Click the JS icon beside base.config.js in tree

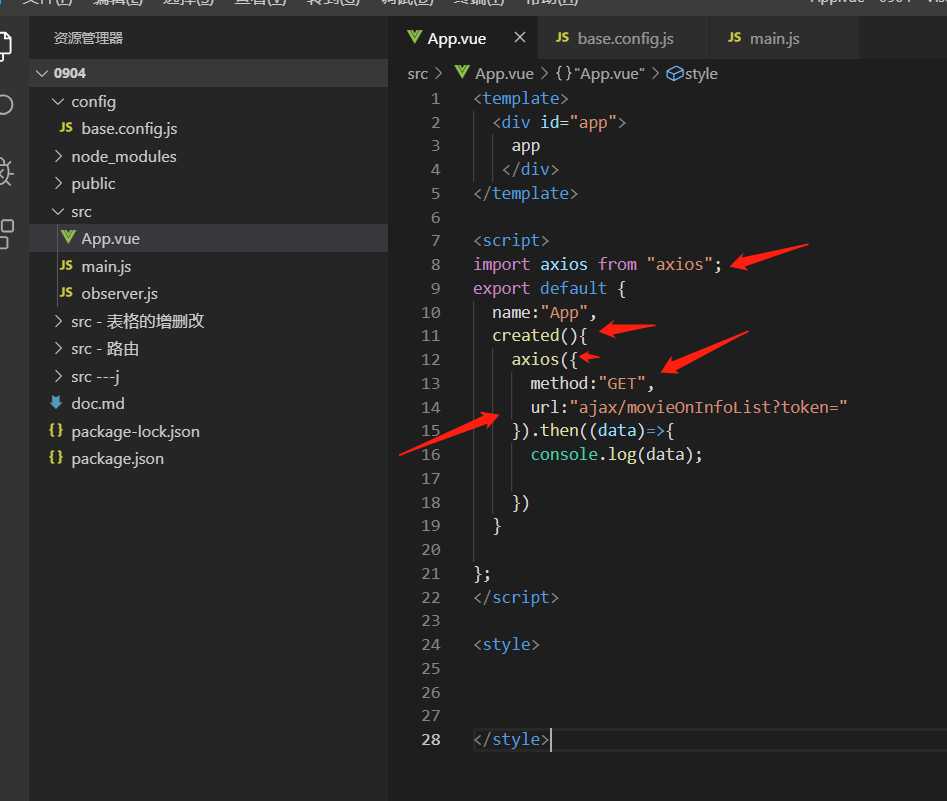[x=66, y=127]
